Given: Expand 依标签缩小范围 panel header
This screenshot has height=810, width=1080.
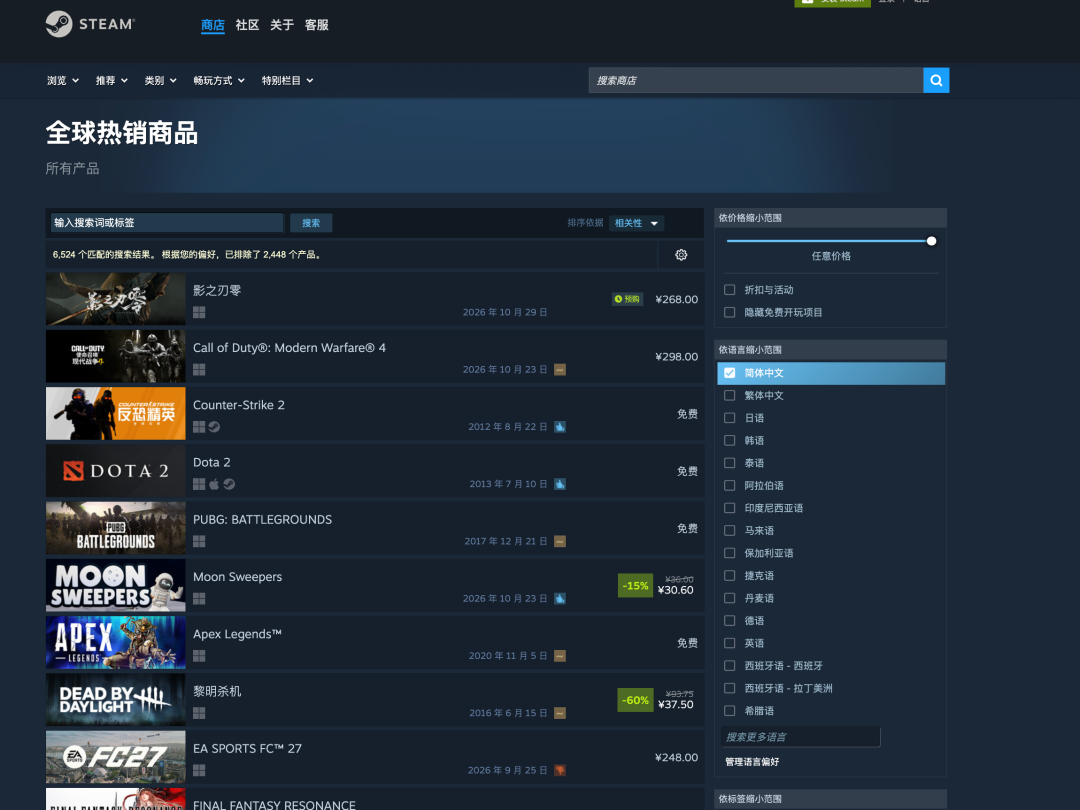Looking at the screenshot, I should (x=830, y=799).
